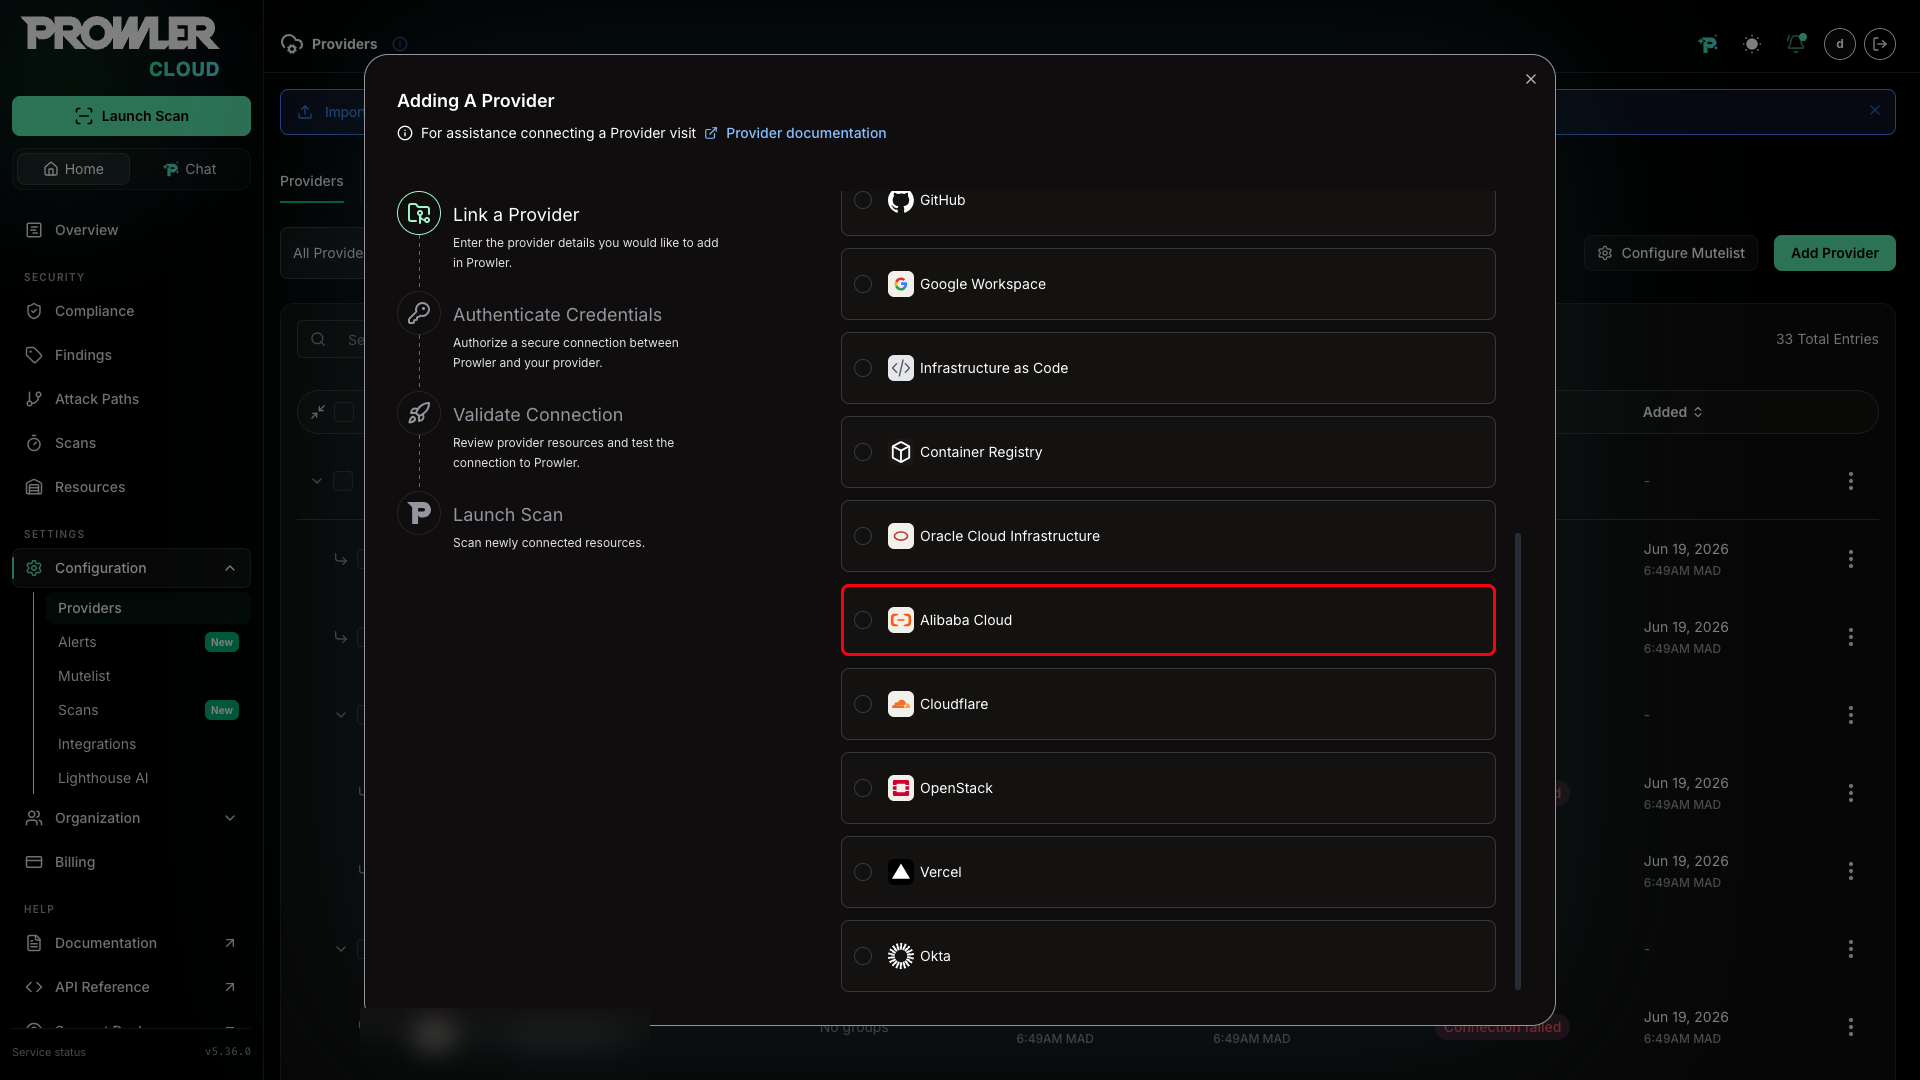
Task: Dismiss the import banner with its X
Action: tap(1875, 110)
